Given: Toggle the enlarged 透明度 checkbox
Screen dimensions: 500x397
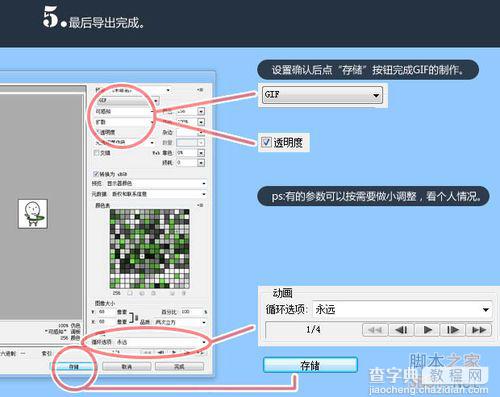Looking at the screenshot, I should pos(266,142).
